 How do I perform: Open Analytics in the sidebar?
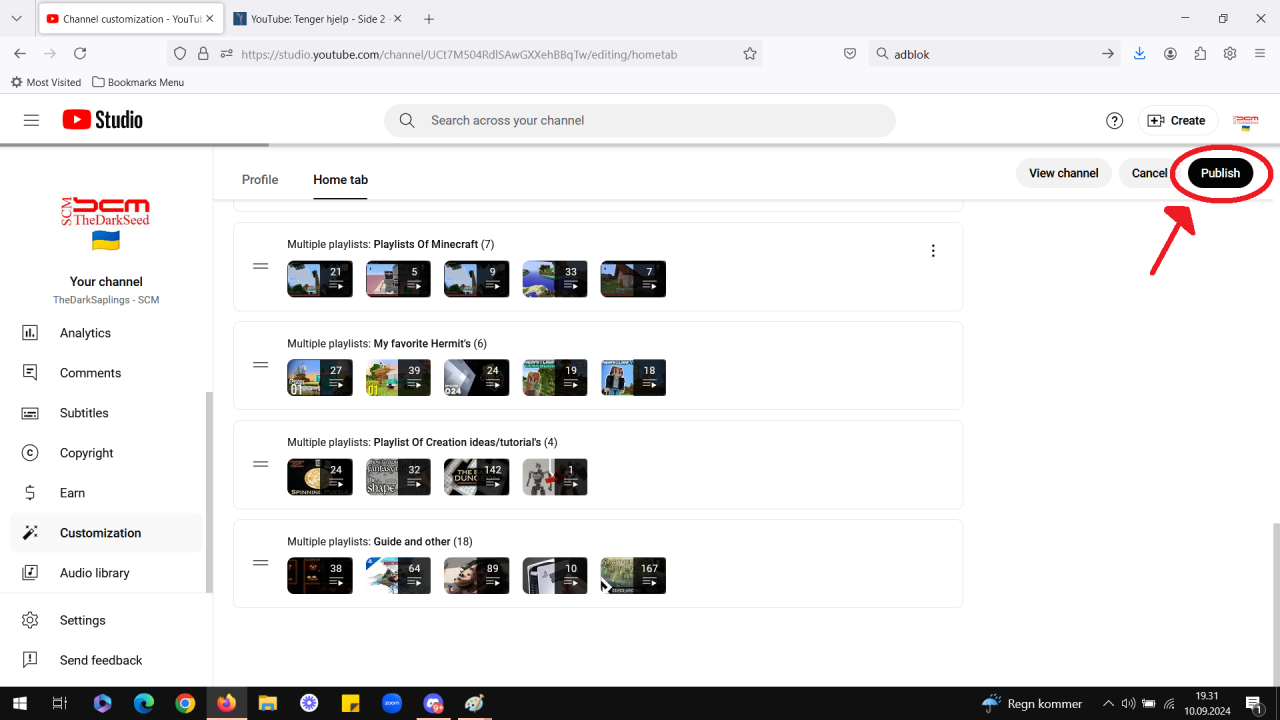click(x=85, y=333)
